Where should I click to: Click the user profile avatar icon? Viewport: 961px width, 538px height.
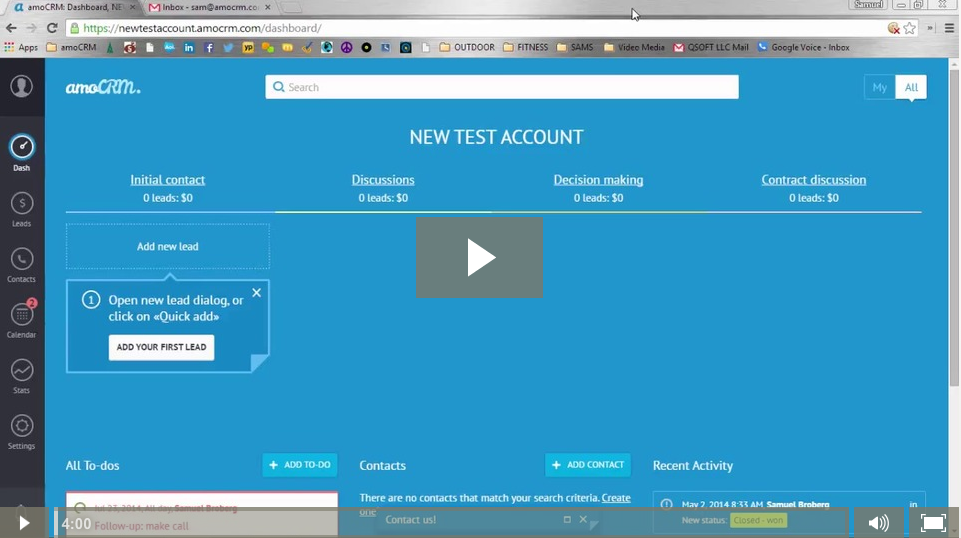point(21,86)
